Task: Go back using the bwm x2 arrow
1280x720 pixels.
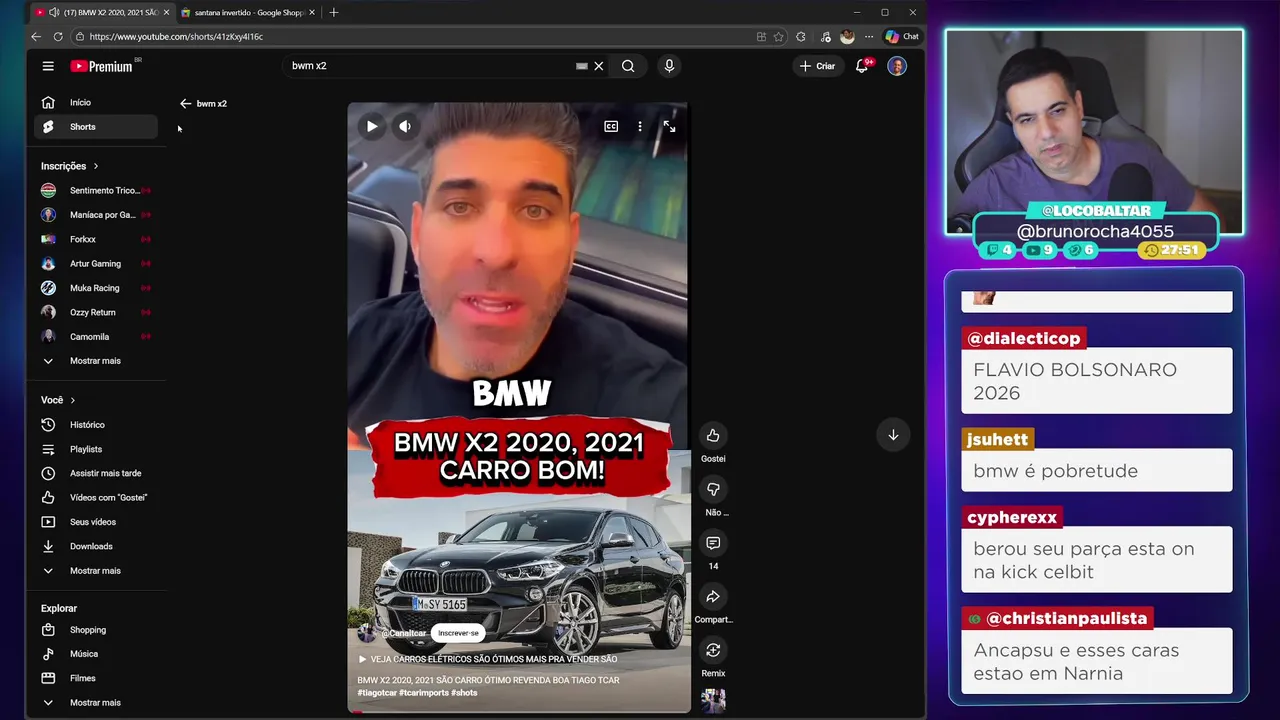Action: pos(185,104)
